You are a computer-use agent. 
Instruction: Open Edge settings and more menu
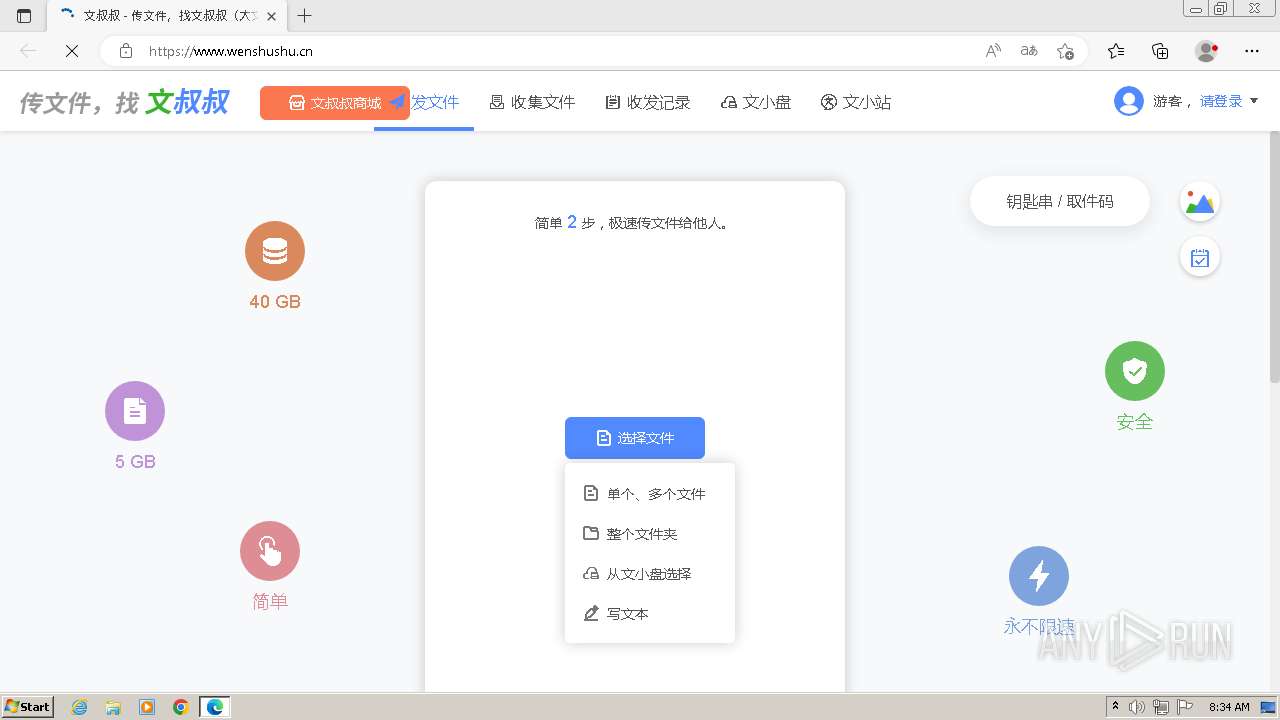click(x=1252, y=51)
